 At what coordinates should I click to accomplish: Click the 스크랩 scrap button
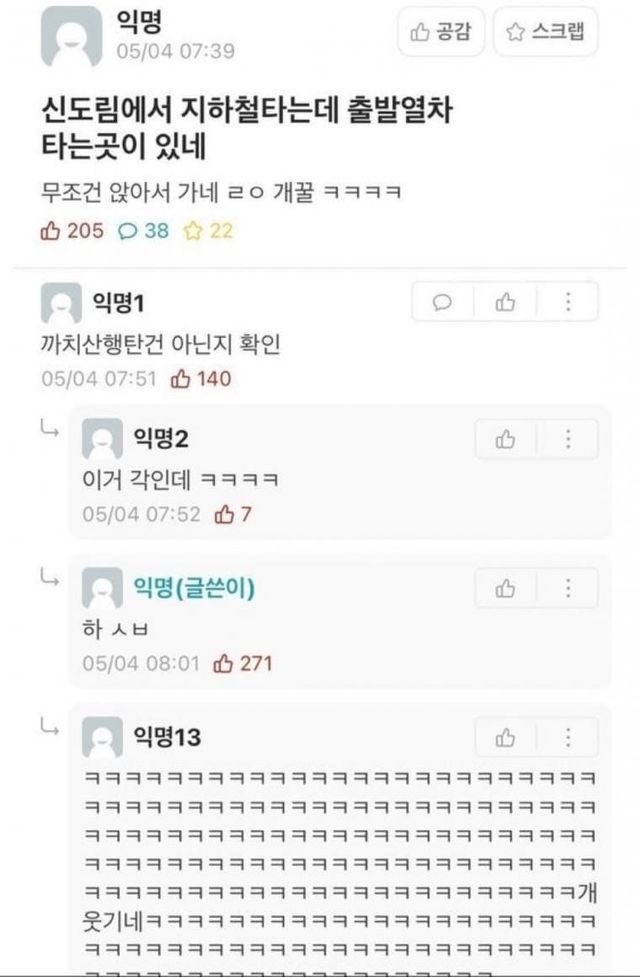[545, 33]
